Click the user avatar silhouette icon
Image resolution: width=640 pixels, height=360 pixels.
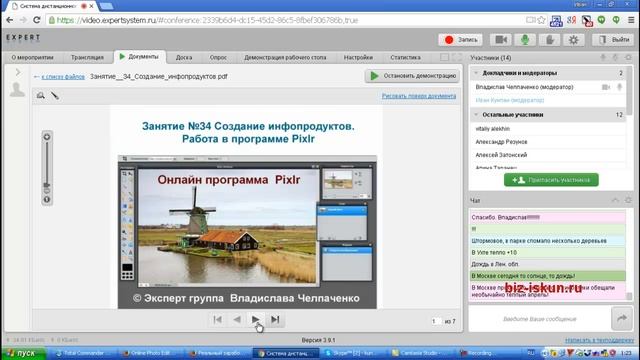click(x=17, y=89)
